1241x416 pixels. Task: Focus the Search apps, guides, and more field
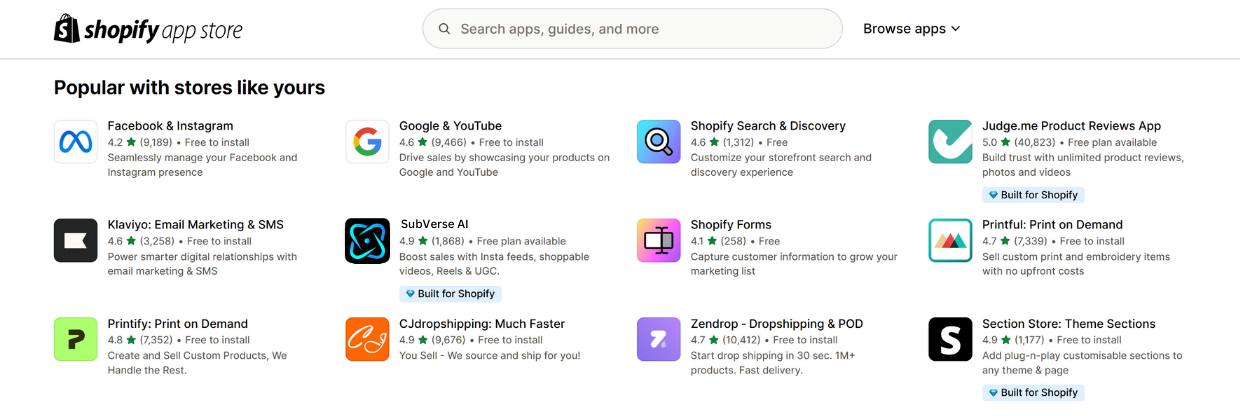[632, 29]
